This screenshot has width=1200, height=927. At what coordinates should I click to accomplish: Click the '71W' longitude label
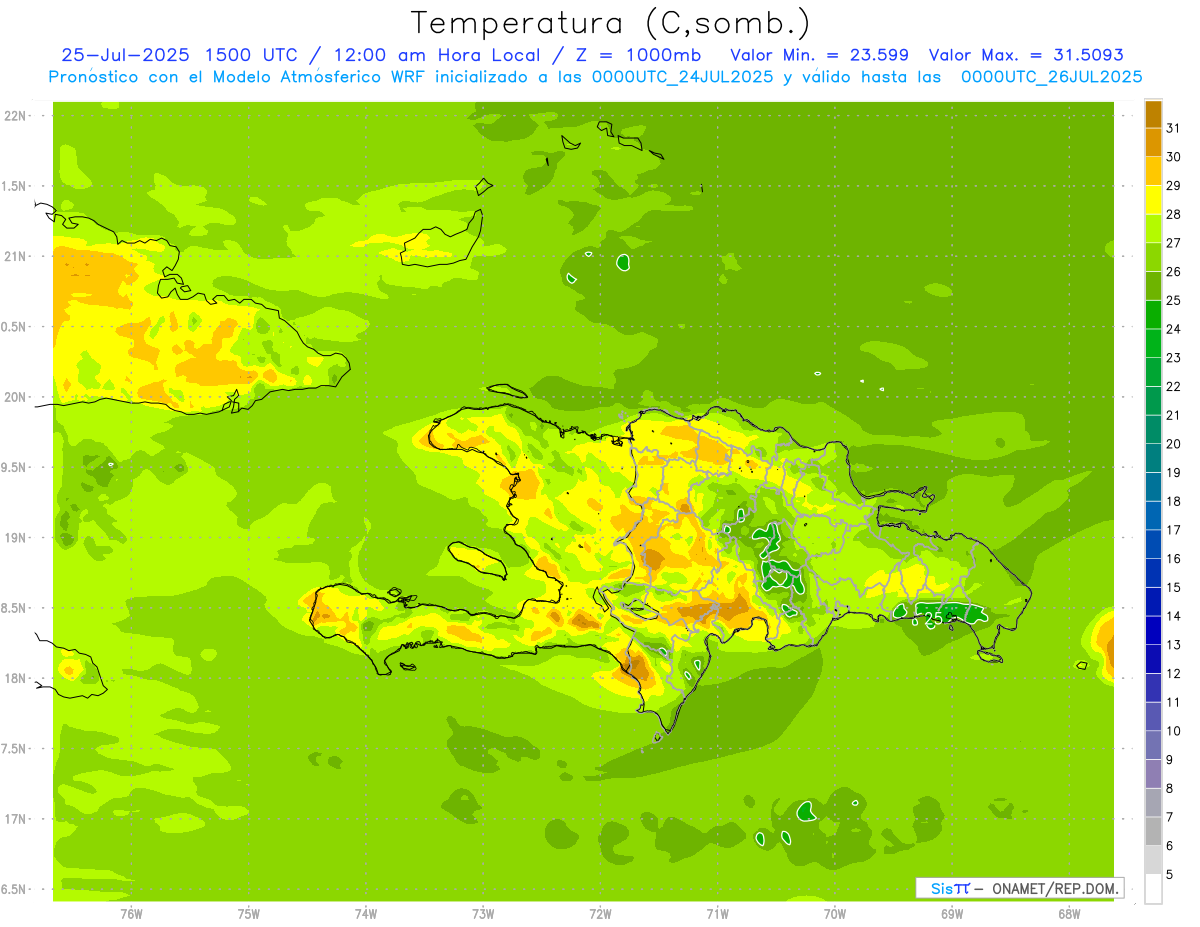pos(717,914)
